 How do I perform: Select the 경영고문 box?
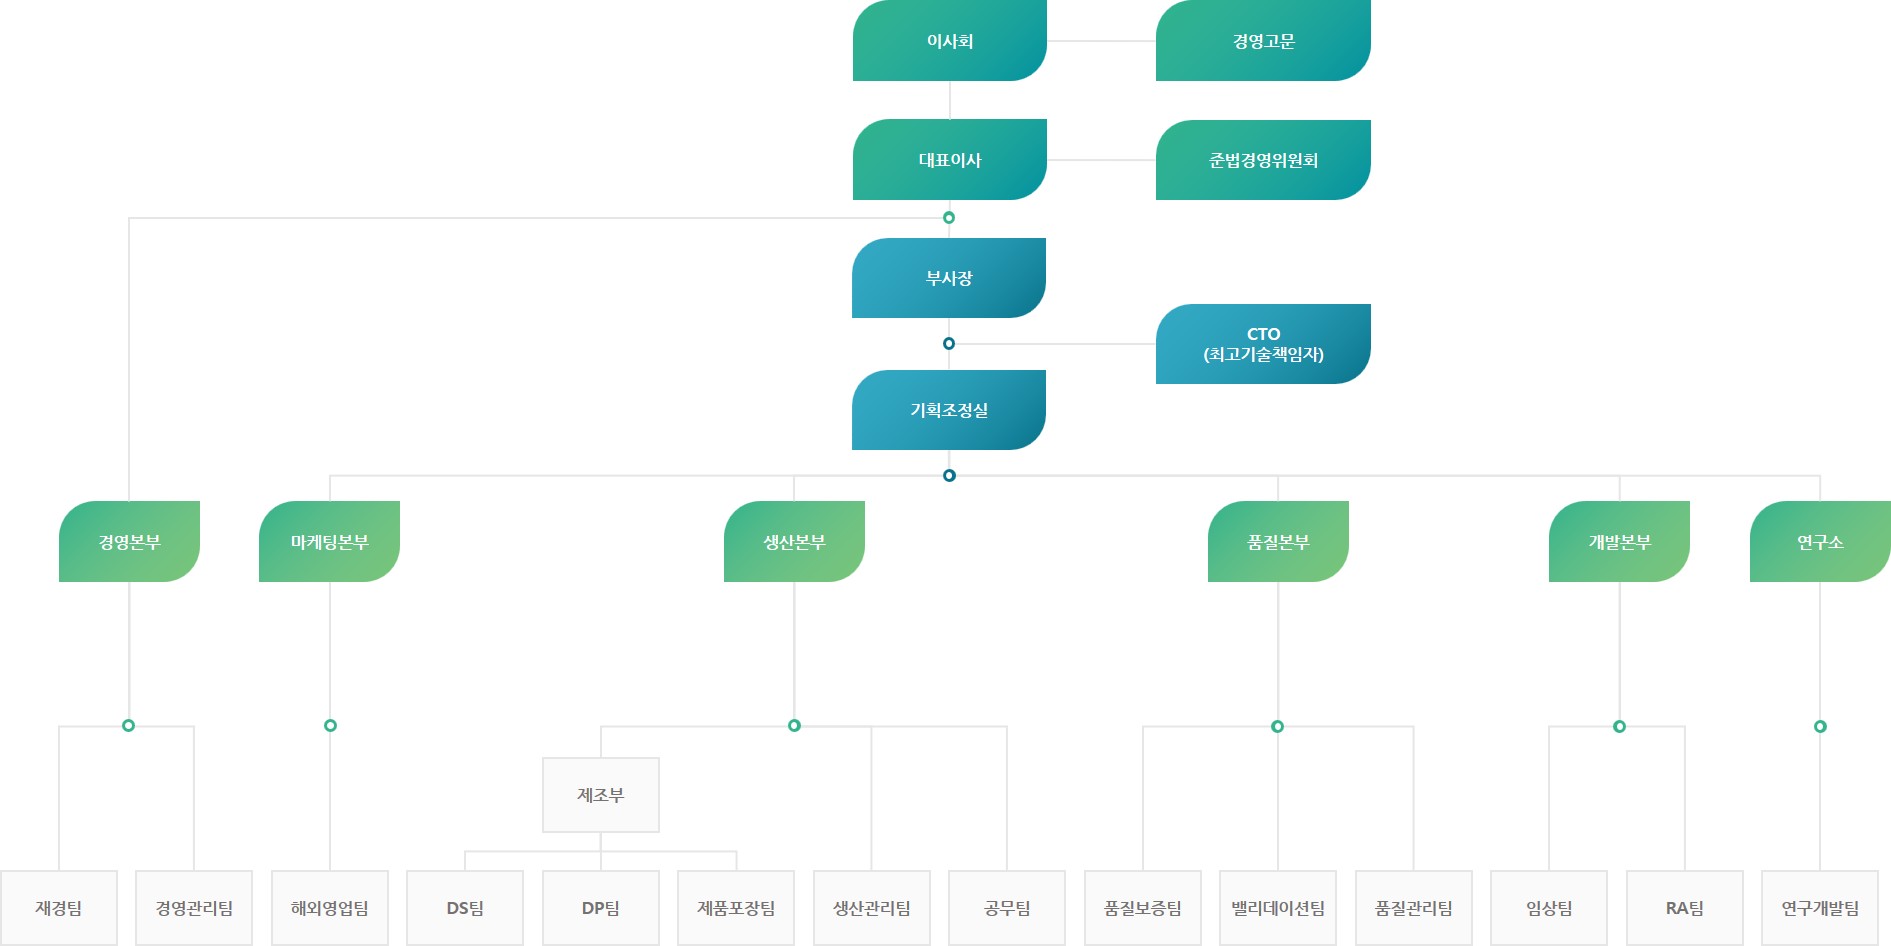[1262, 41]
